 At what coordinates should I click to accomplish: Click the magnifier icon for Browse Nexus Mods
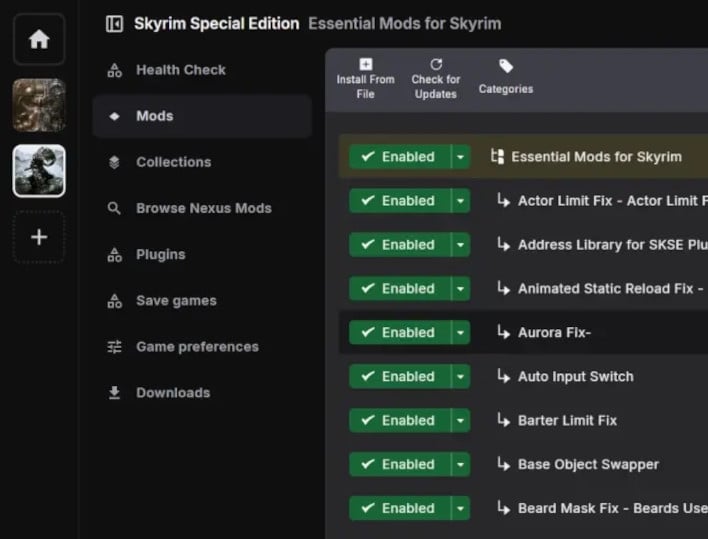click(x=114, y=208)
